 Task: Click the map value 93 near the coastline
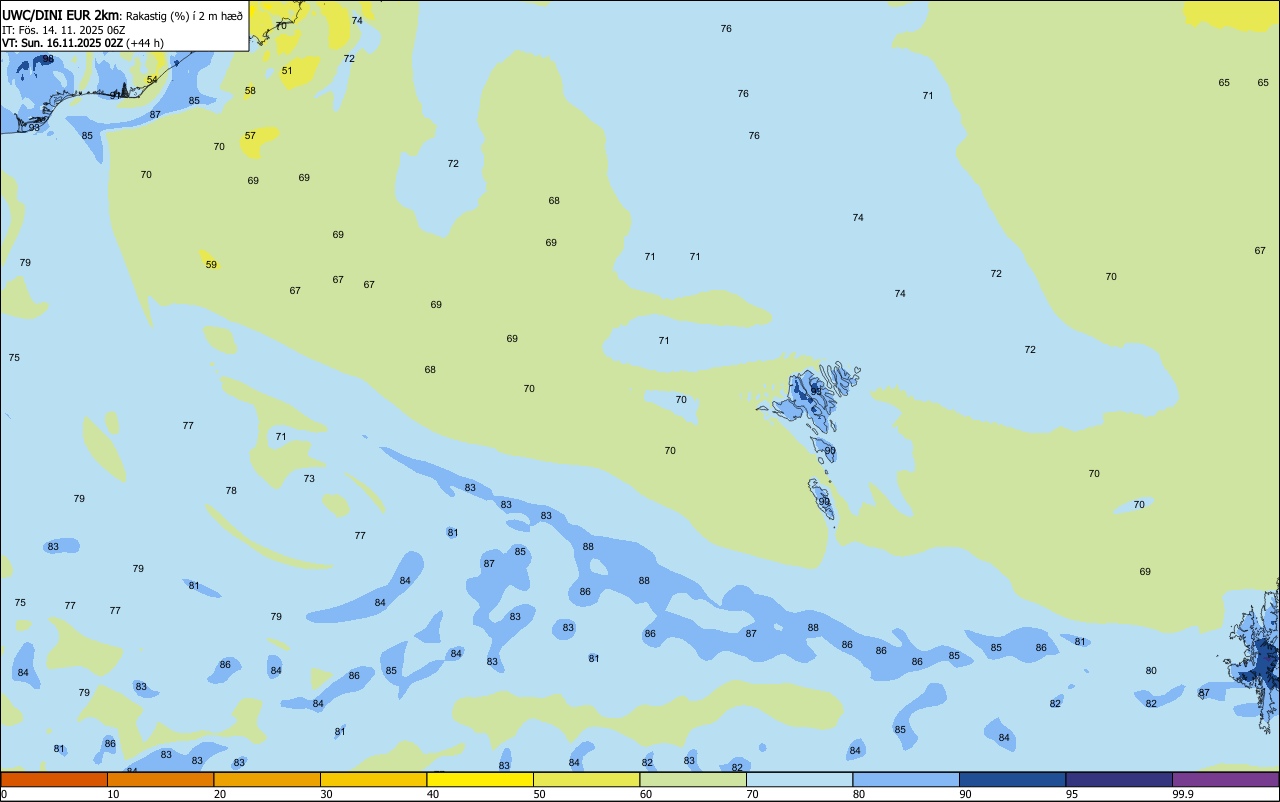pos(34,127)
